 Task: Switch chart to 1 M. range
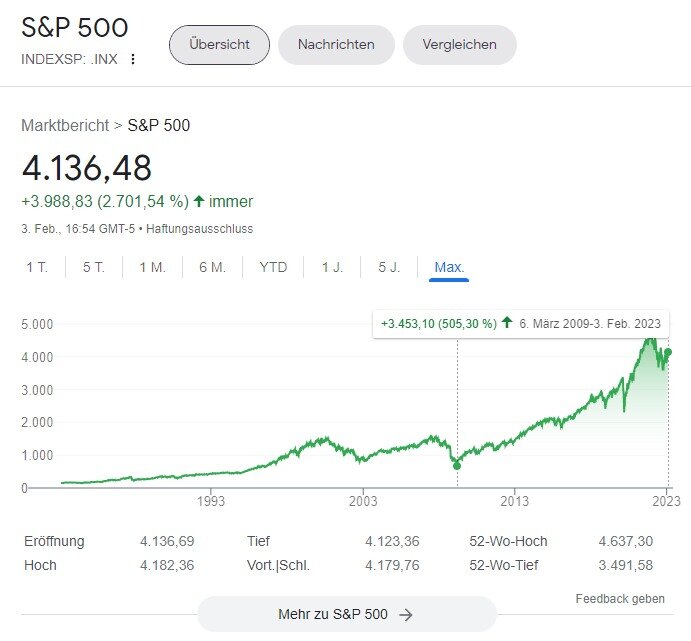152,267
